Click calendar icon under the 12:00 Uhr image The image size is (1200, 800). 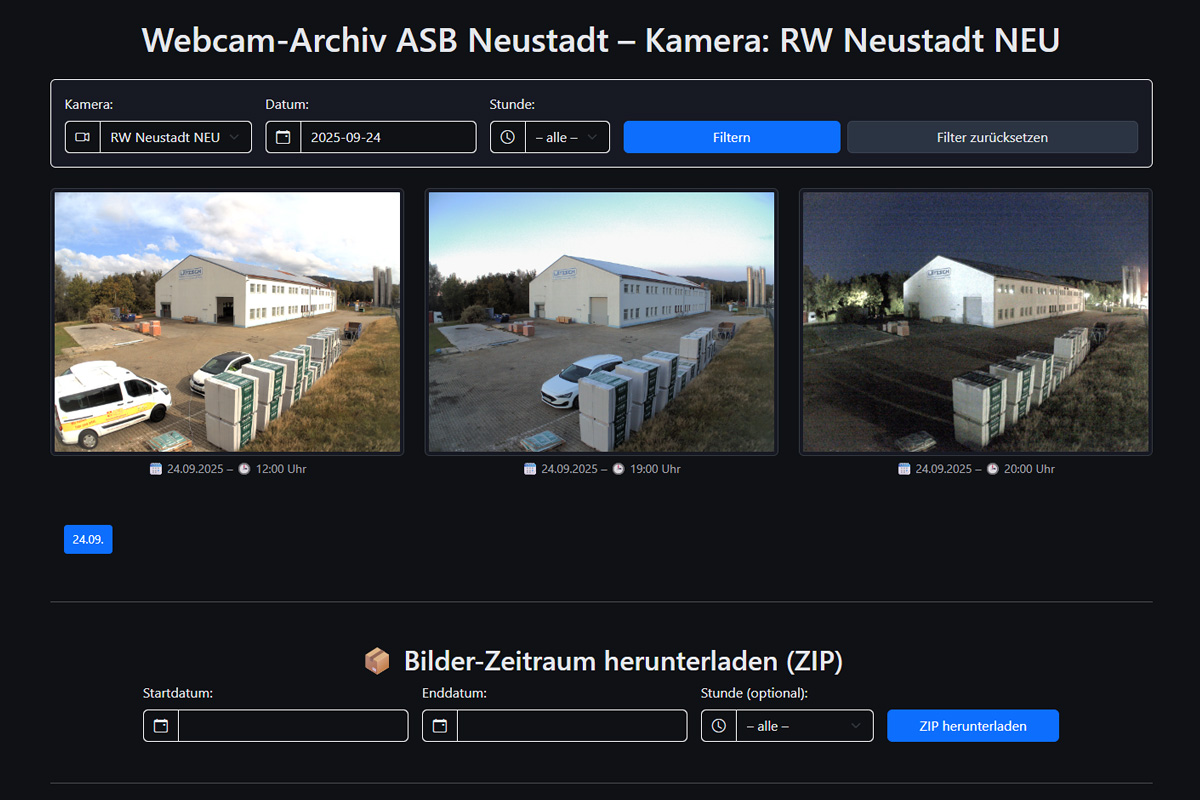156,469
